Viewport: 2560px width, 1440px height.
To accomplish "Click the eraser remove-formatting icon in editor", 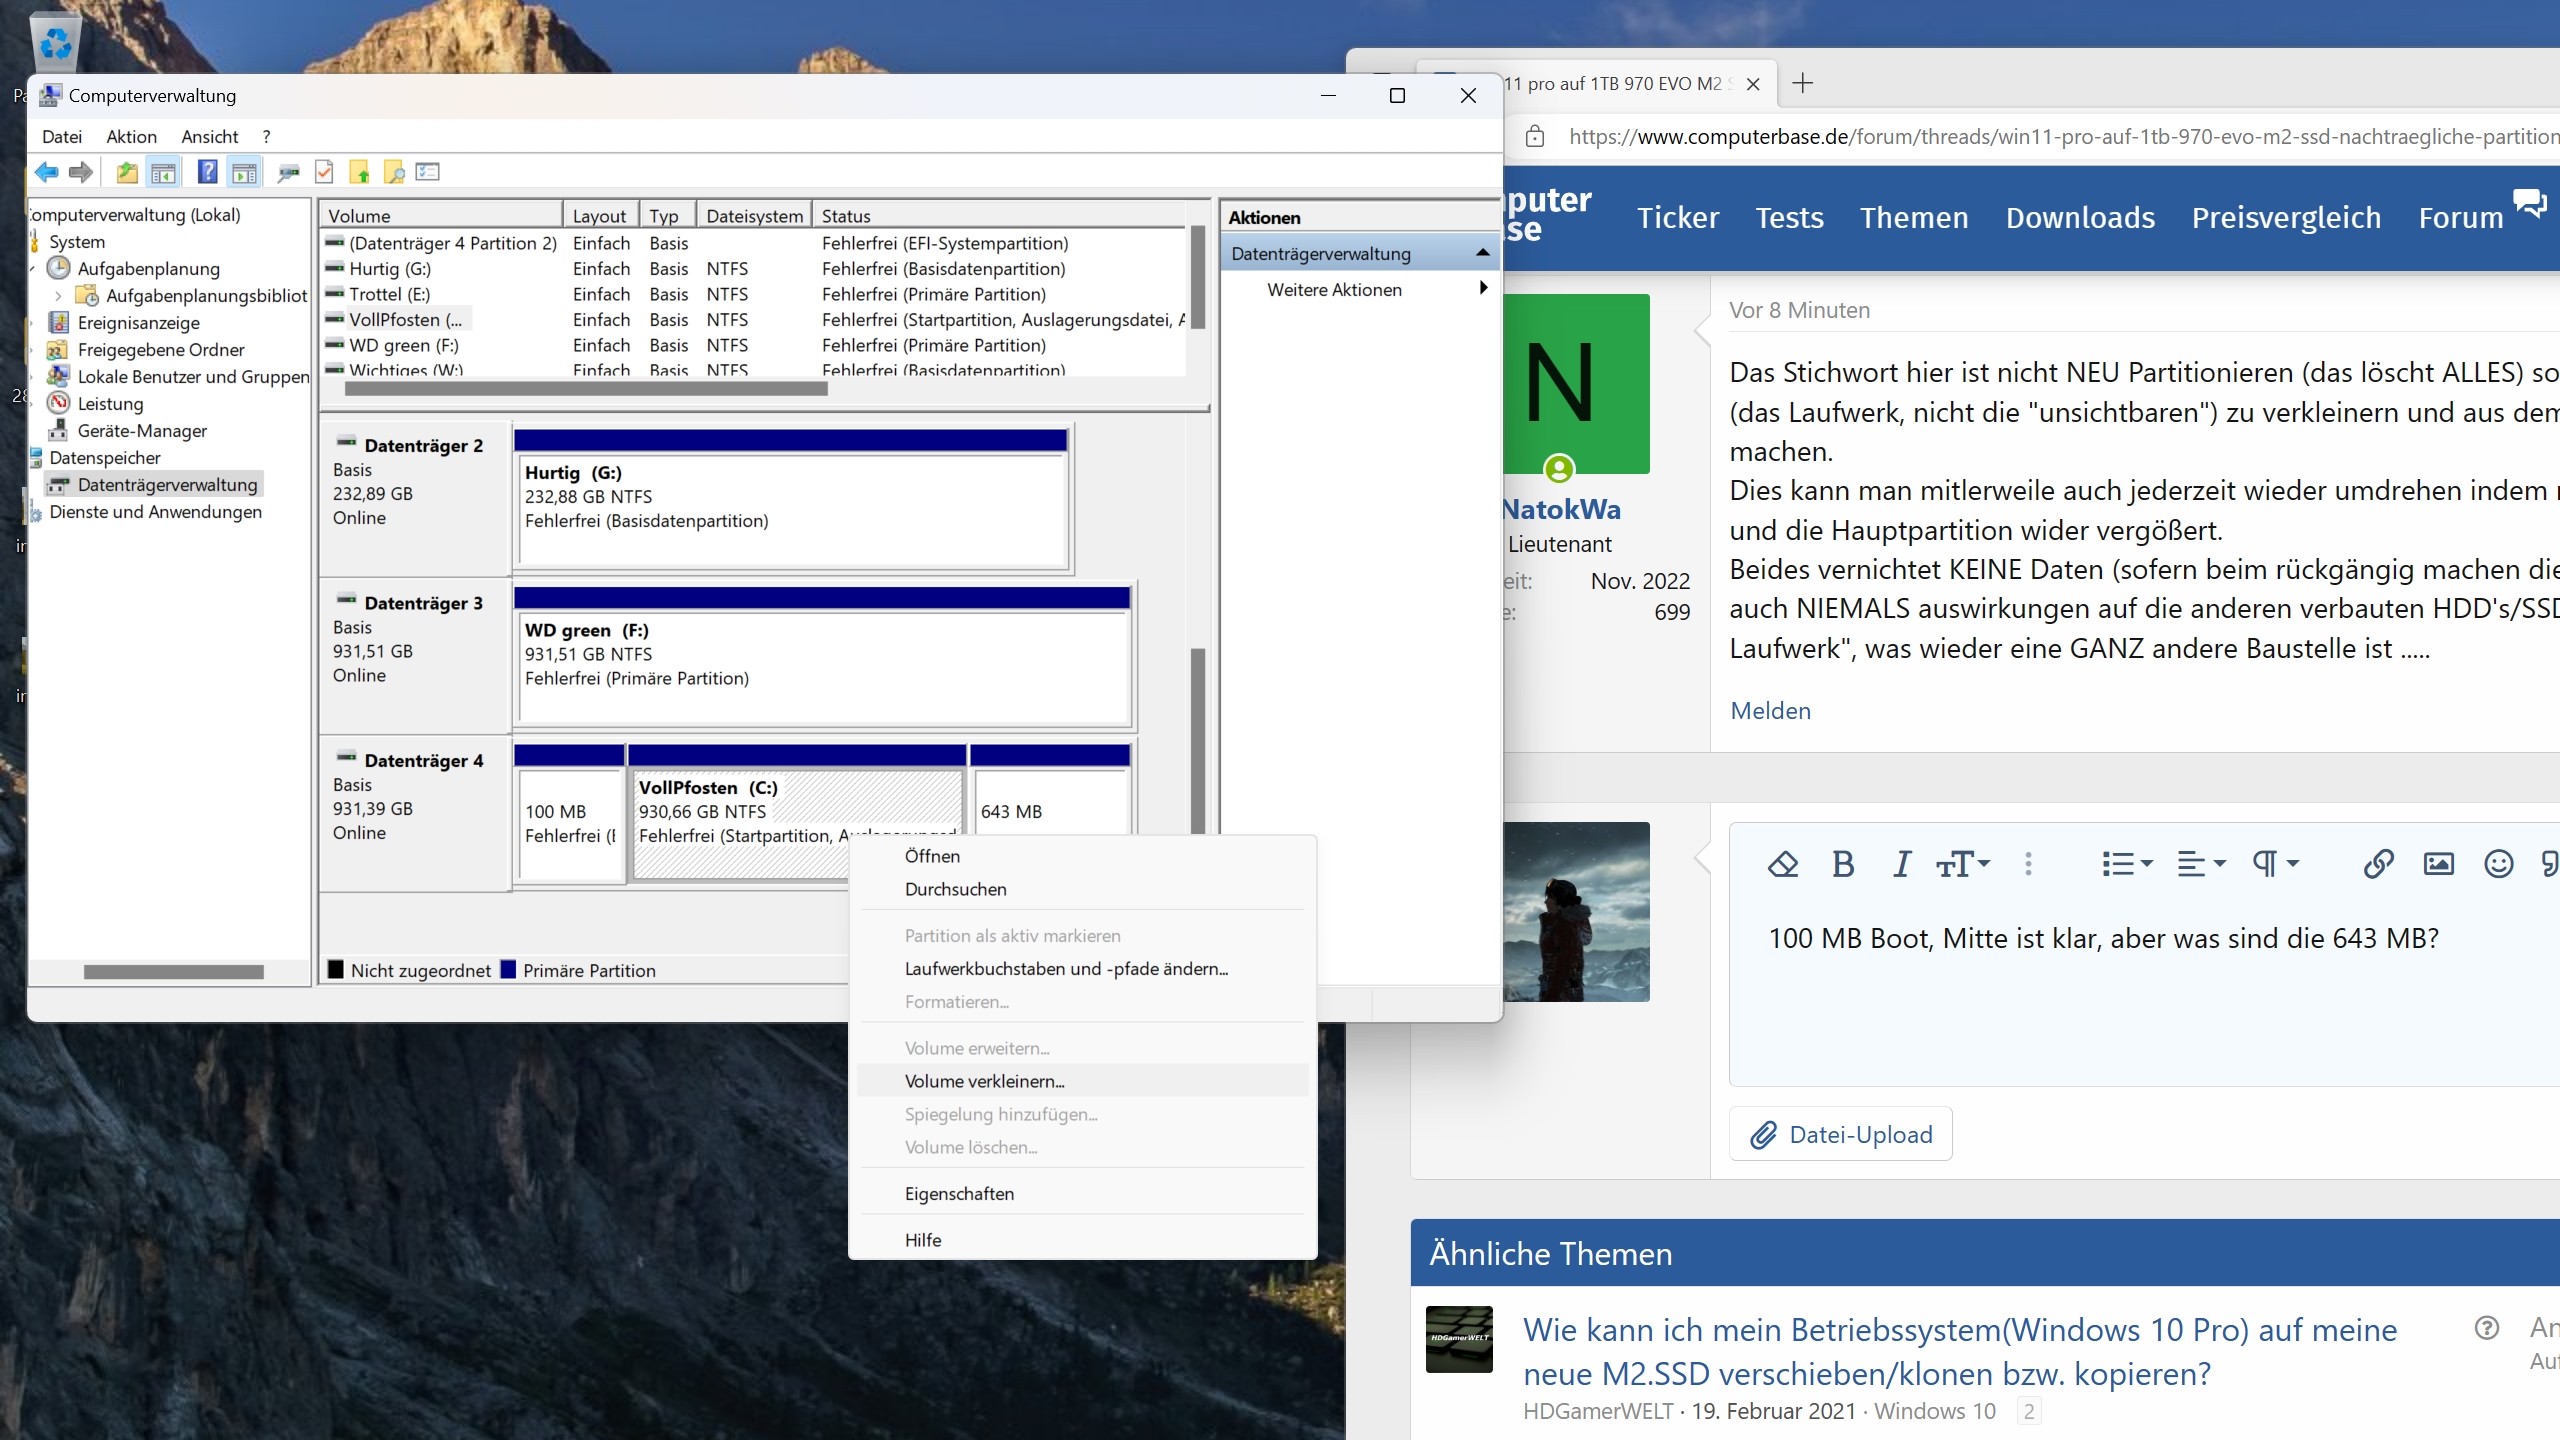I will pyautogui.click(x=1782, y=864).
